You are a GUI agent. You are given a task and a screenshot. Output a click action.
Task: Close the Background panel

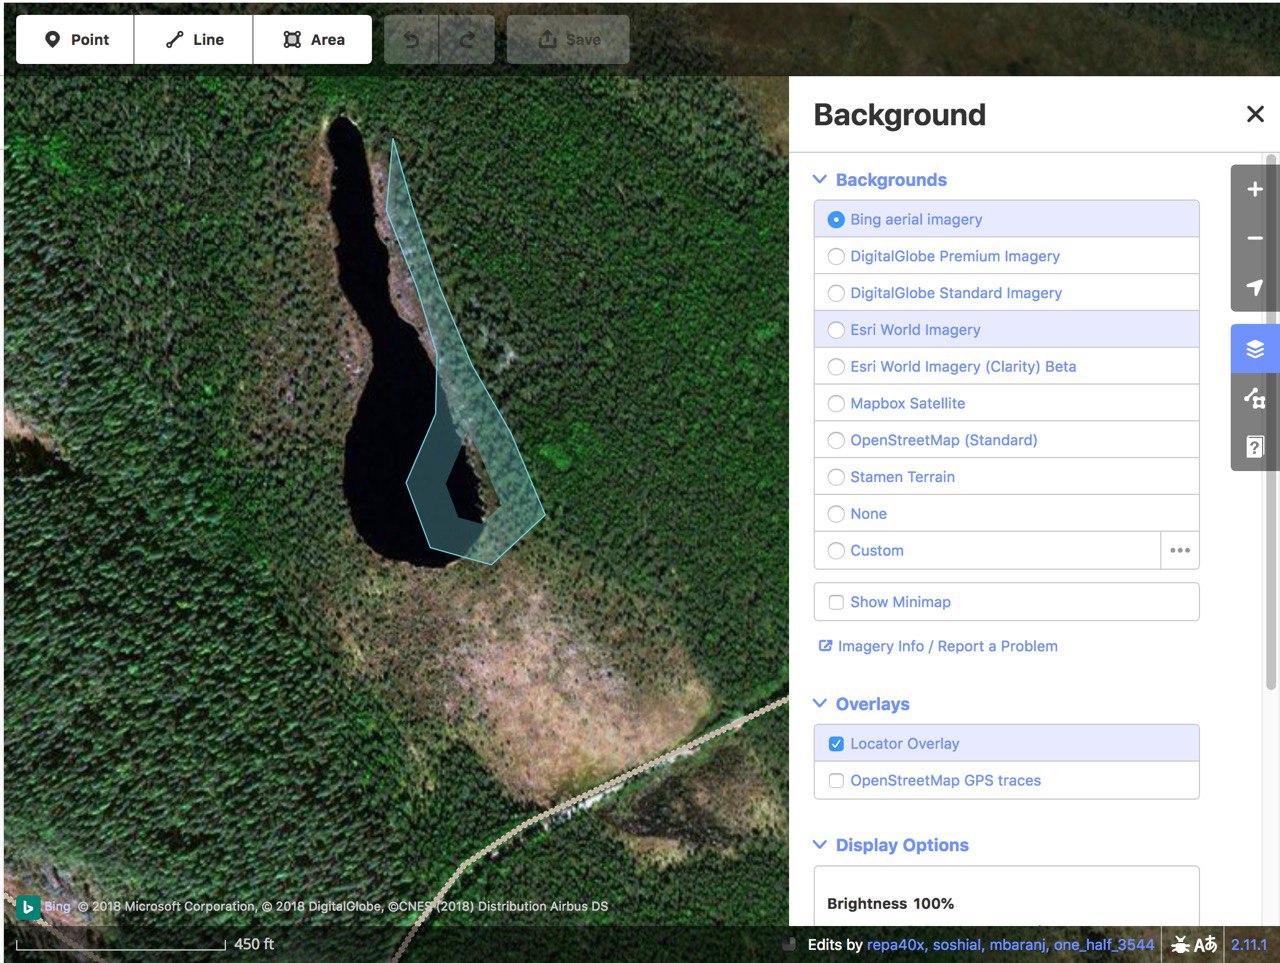1255,114
